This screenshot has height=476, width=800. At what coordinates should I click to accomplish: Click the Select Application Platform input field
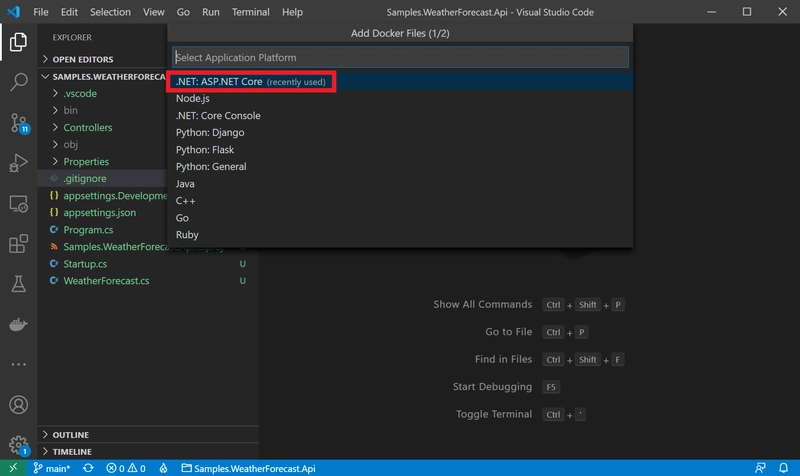401,58
